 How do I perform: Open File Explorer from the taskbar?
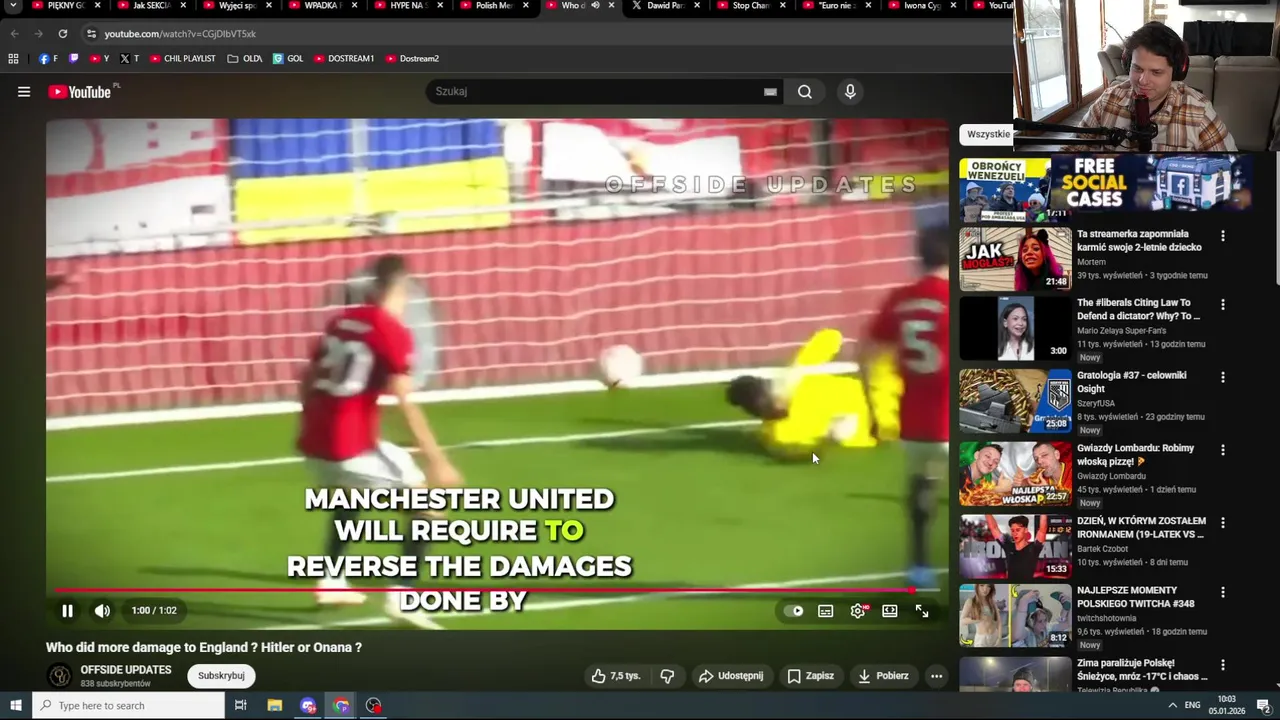pos(275,706)
